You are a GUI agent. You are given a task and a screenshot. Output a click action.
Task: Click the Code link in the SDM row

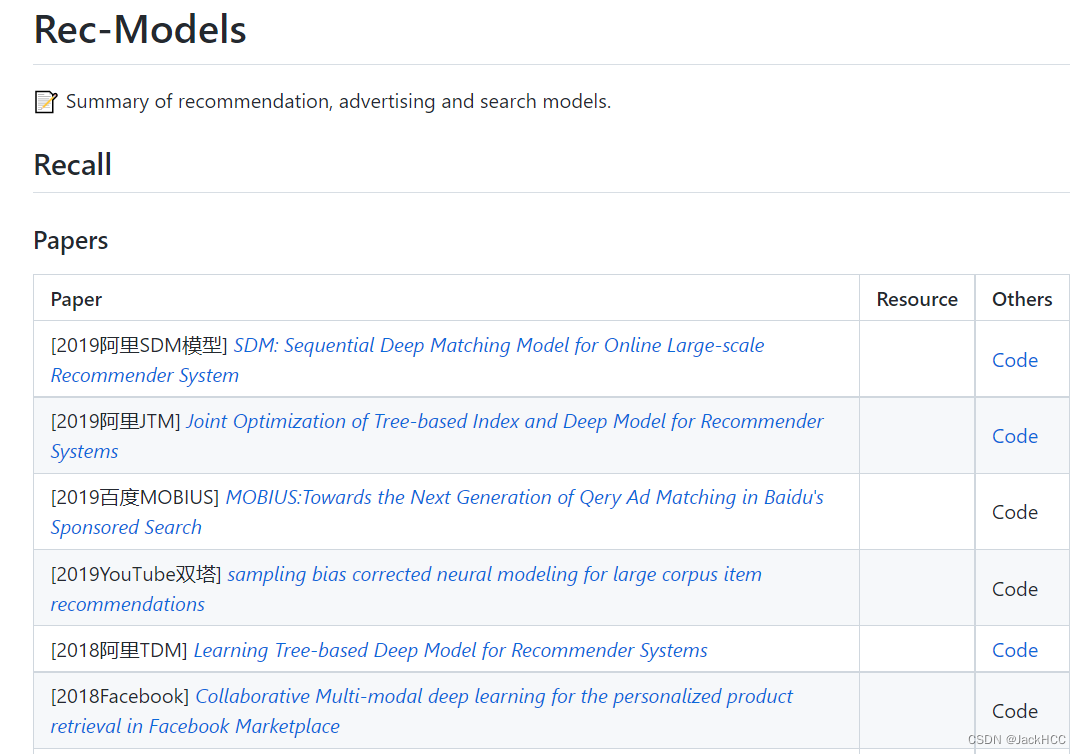(1015, 360)
